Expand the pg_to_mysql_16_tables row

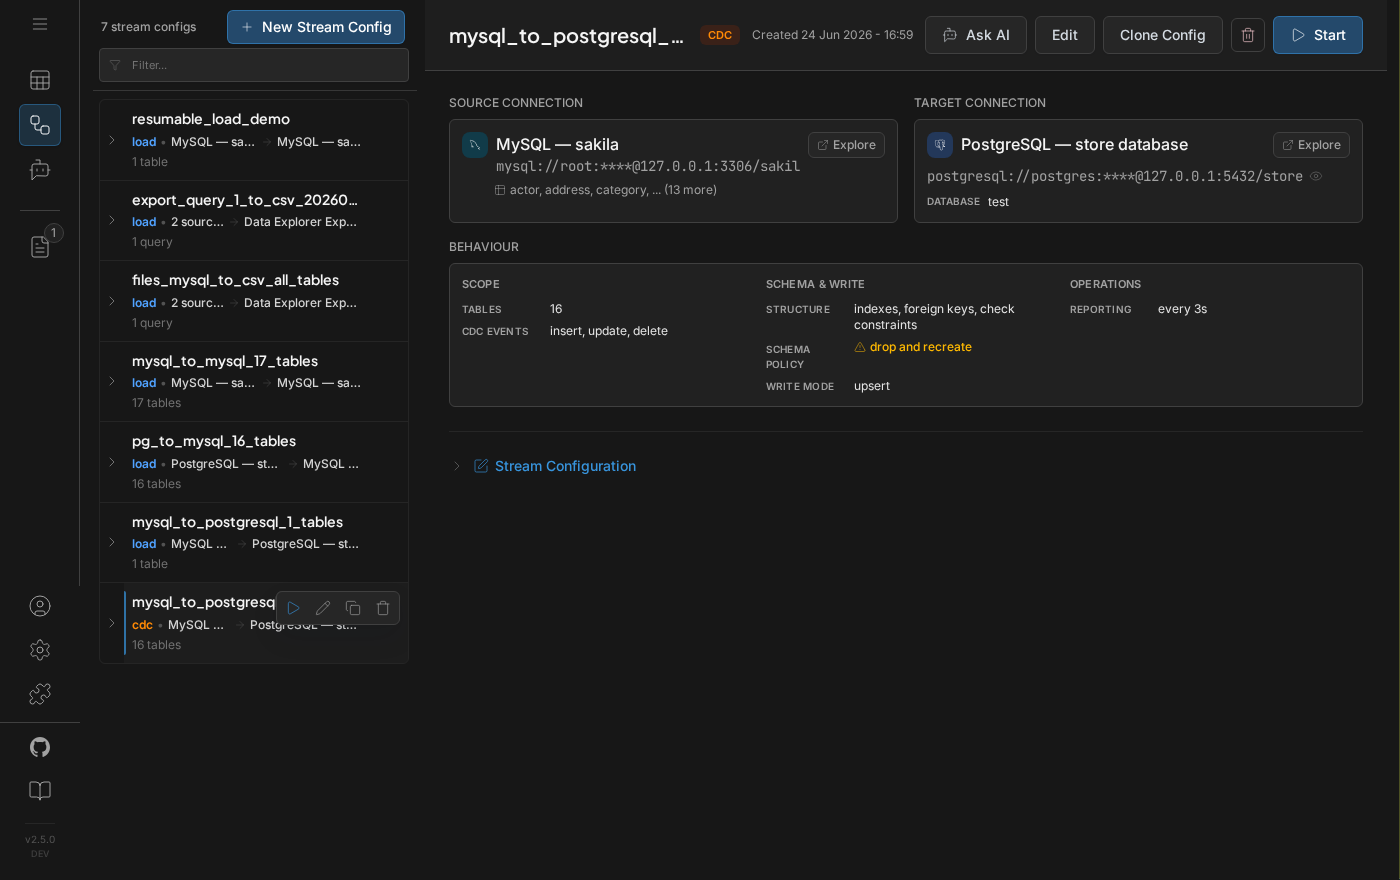coord(112,462)
